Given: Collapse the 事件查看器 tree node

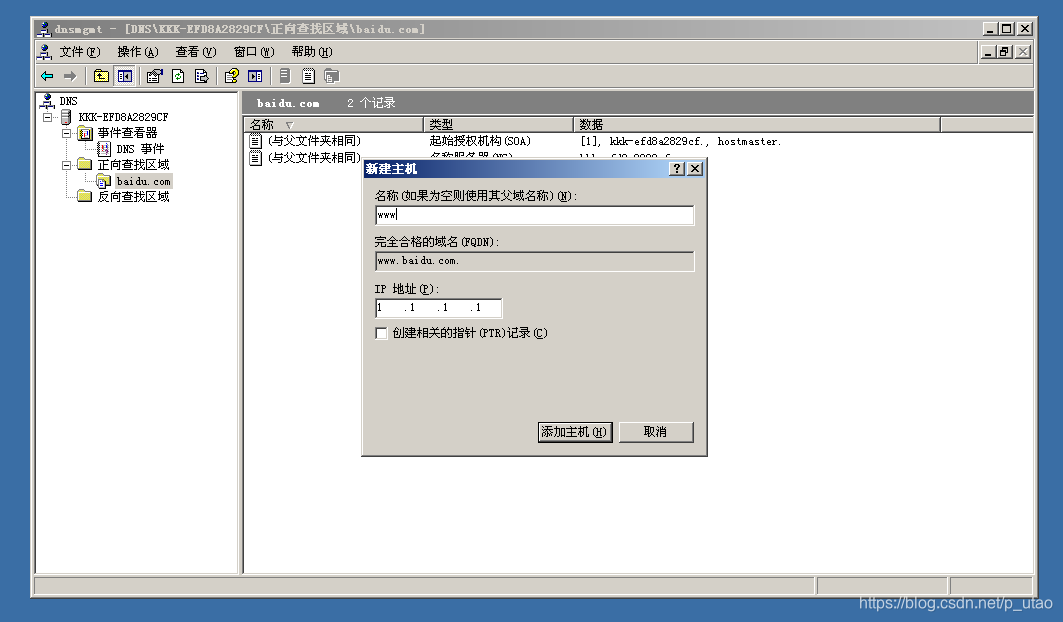Looking at the screenshot, I should coord(66,134).
